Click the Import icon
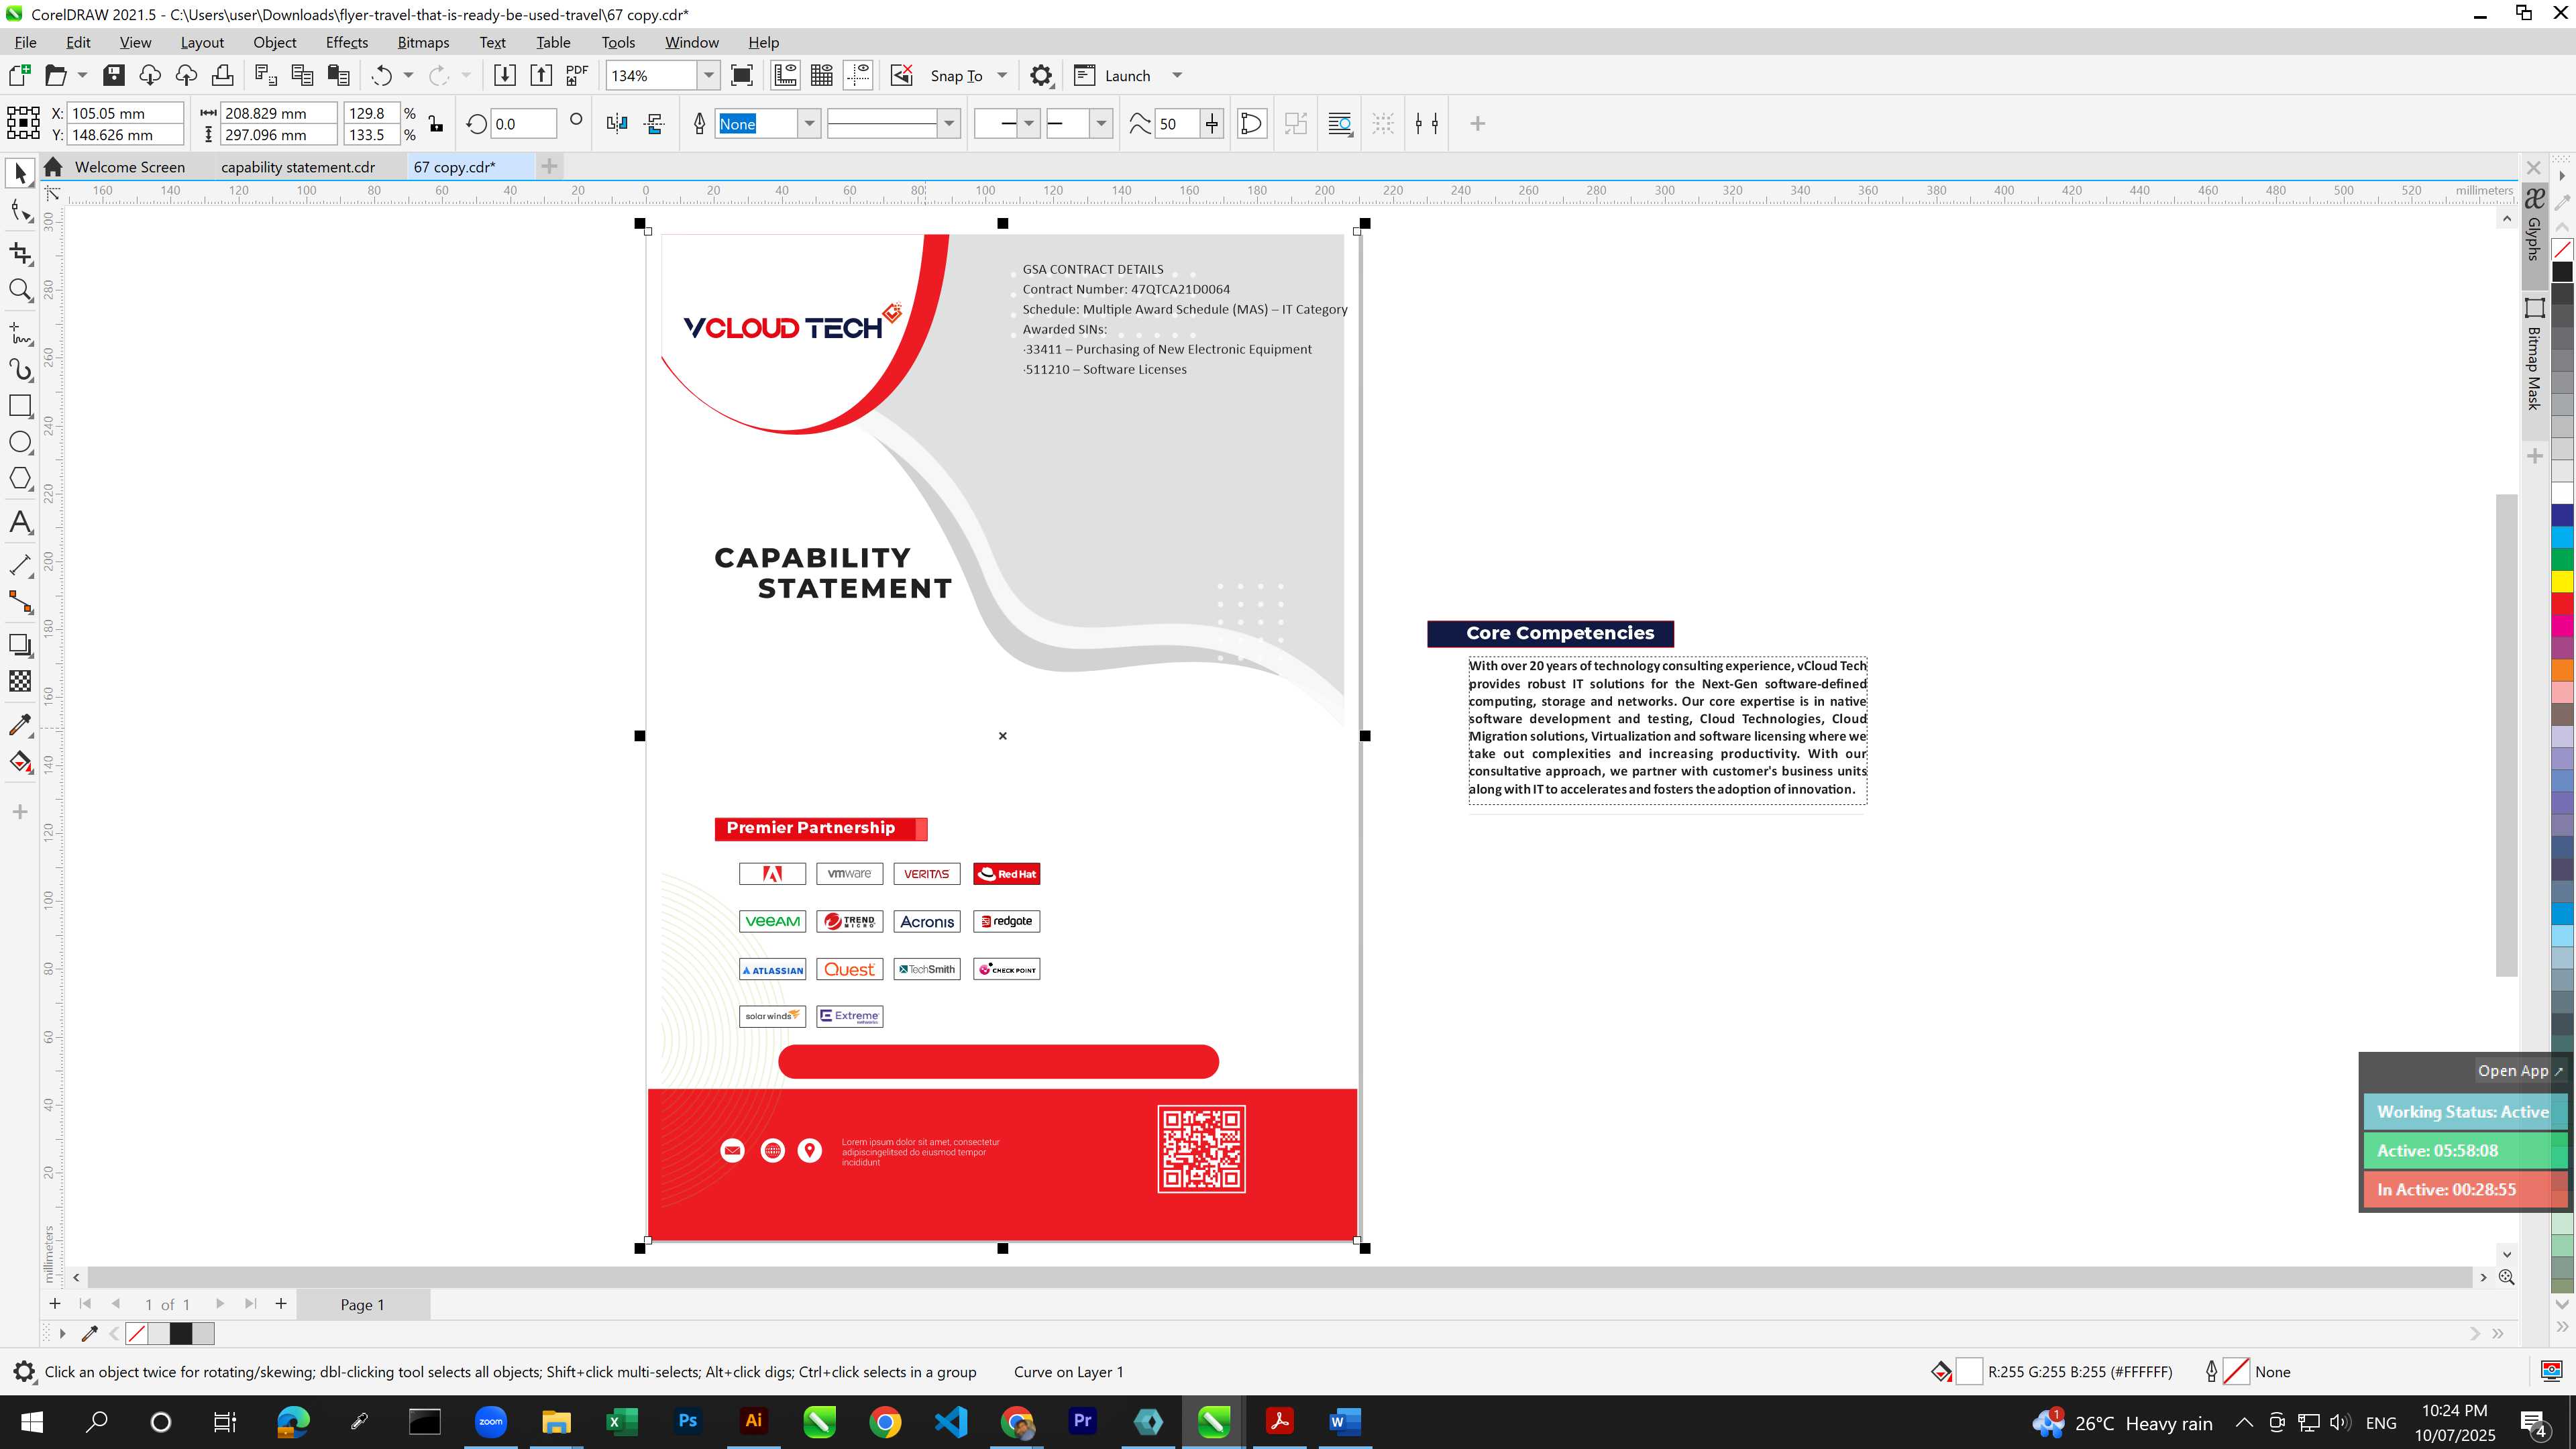This screenshot has height=1449, width=2576. tap(504, 76)
